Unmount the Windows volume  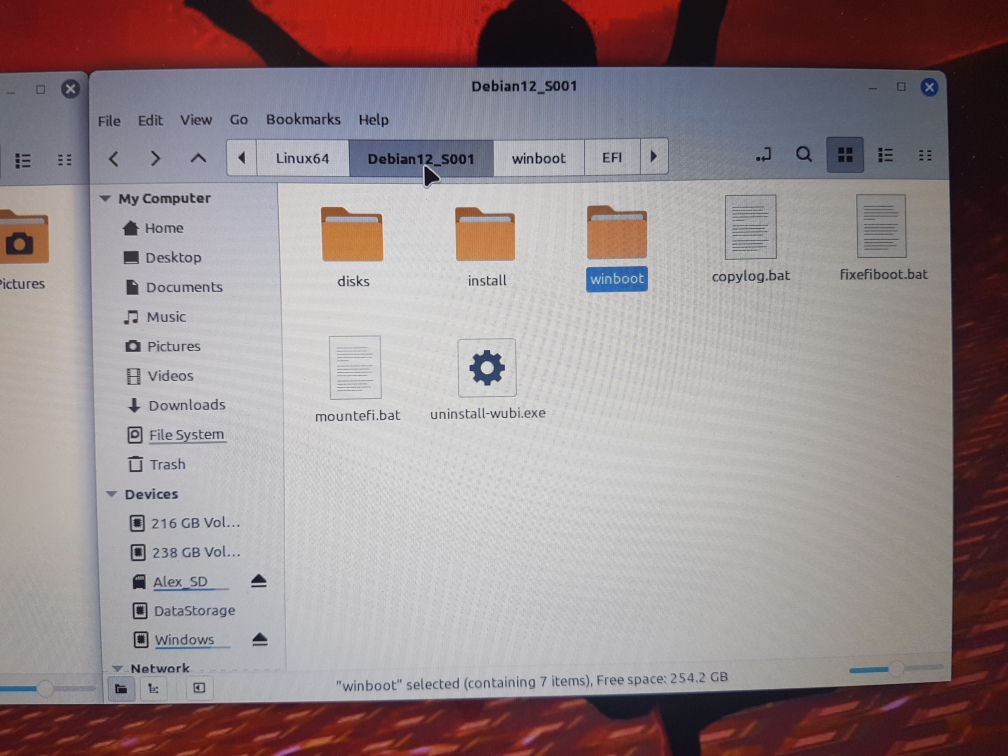pos(258,640)
